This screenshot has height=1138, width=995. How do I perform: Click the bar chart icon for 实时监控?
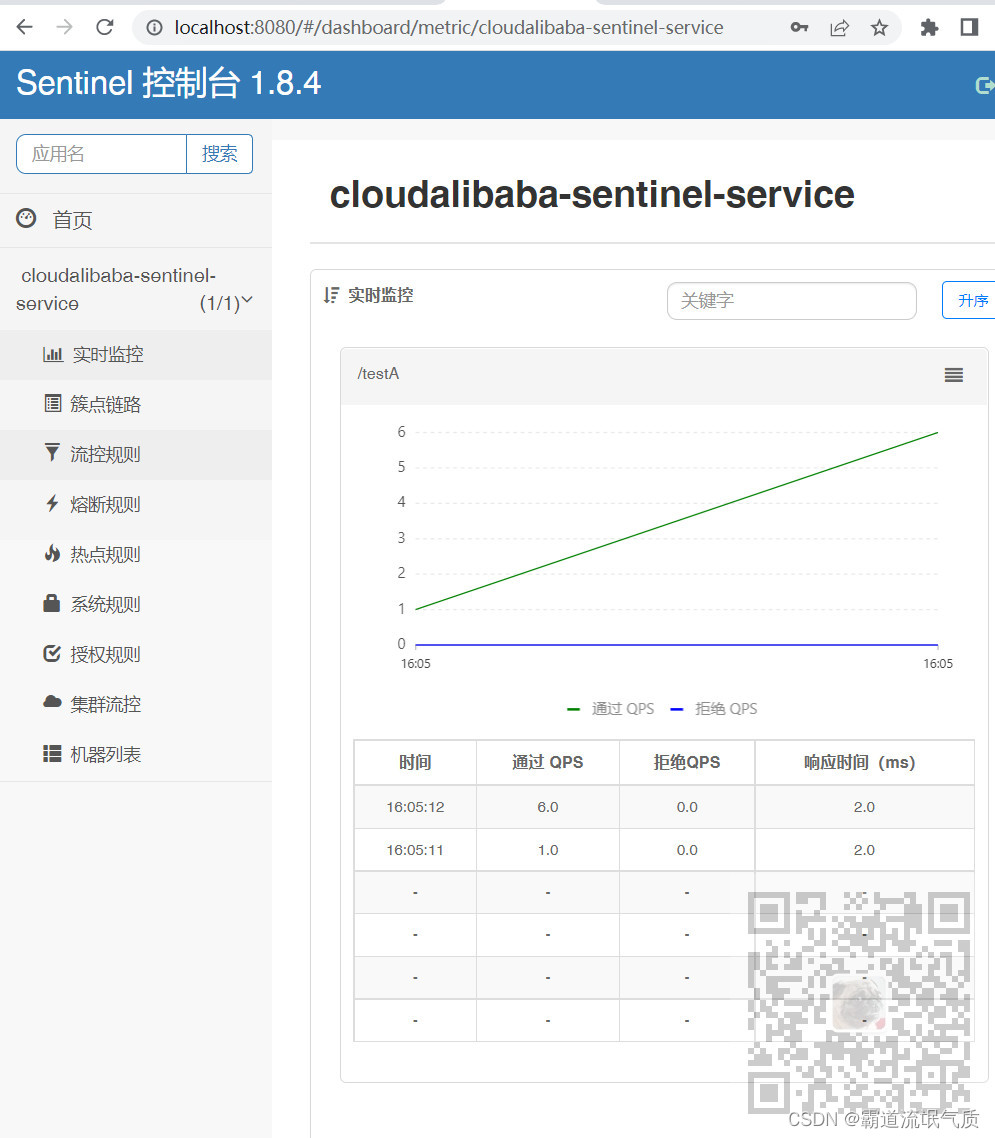coord(52,354)
